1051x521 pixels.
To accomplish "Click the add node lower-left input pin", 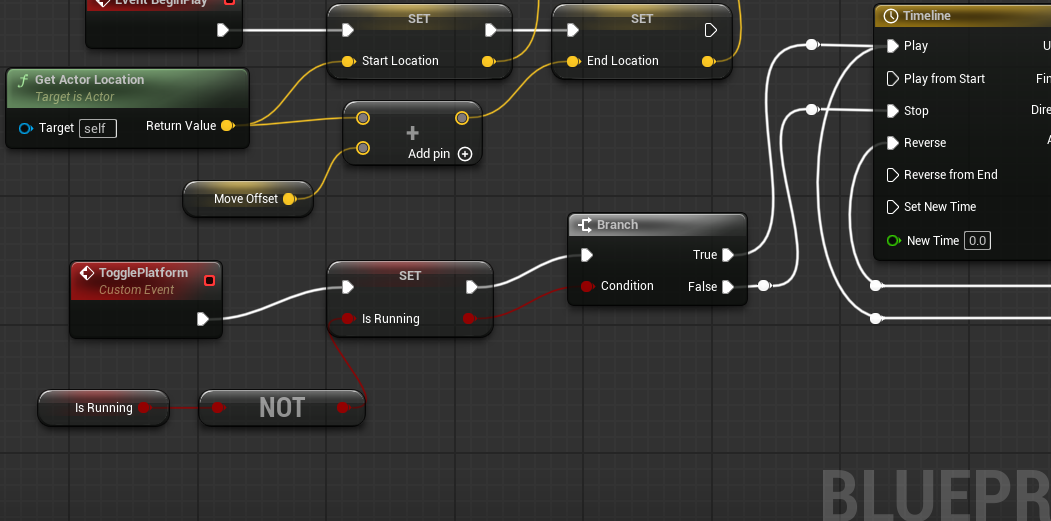I will click(x=363, y=148).
